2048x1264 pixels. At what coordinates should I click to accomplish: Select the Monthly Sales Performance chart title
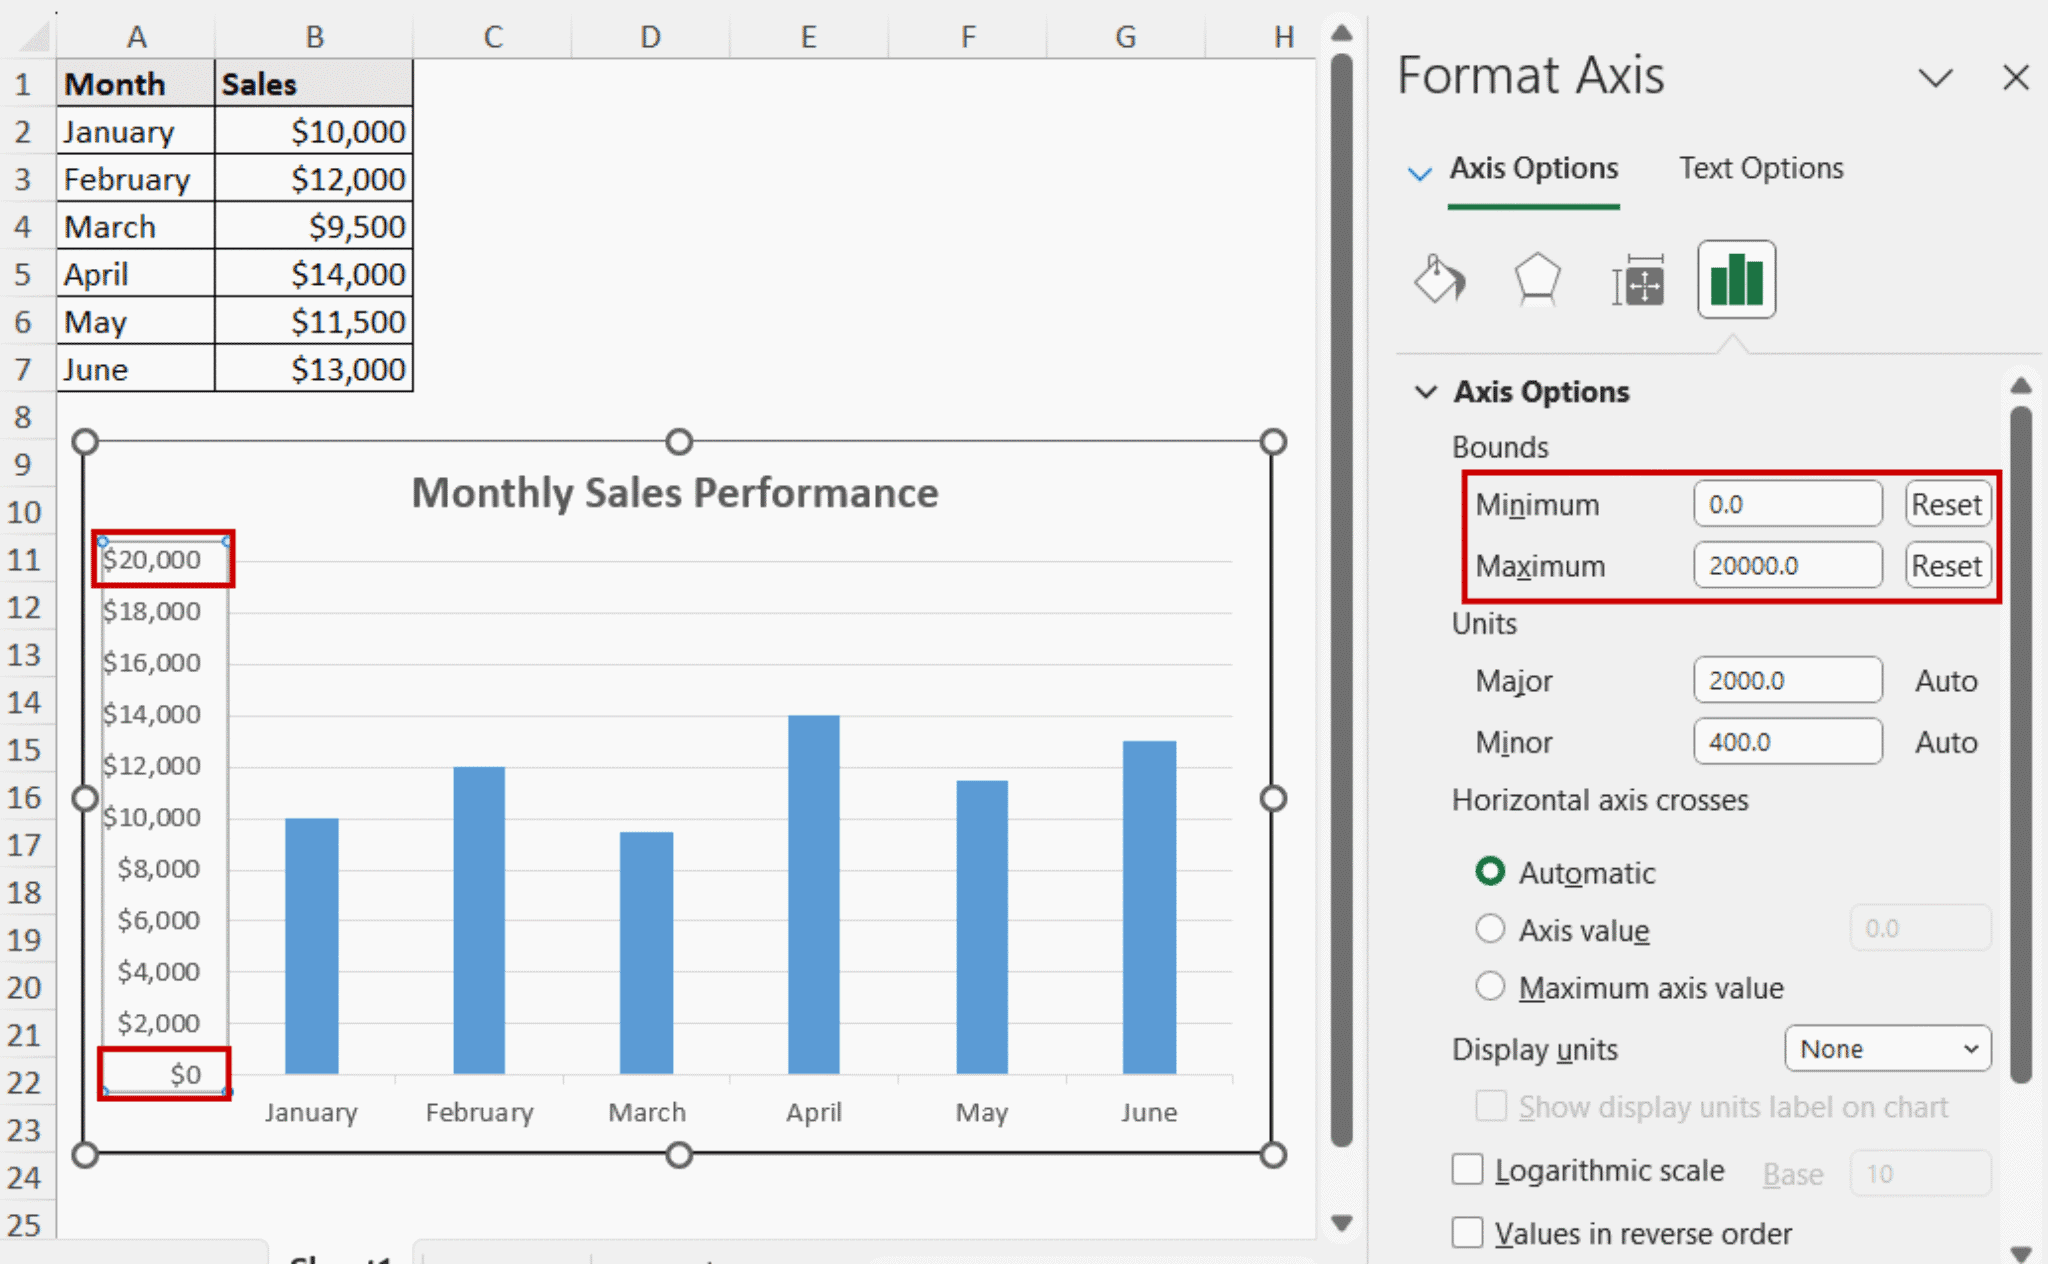[x=675, y=493]
